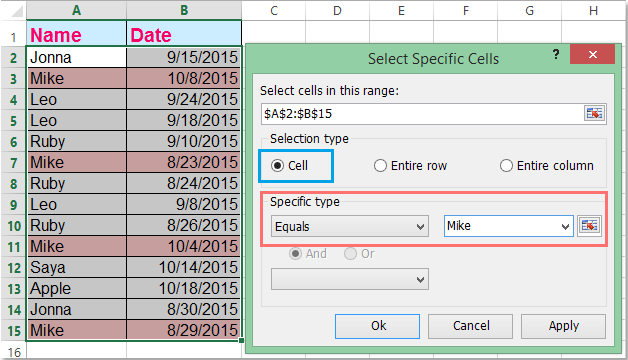Open the Equals condition dropdown
Image resolution: width=628 pixels, height=360 pixels.
pyautogui.click(x=350, y=226)
